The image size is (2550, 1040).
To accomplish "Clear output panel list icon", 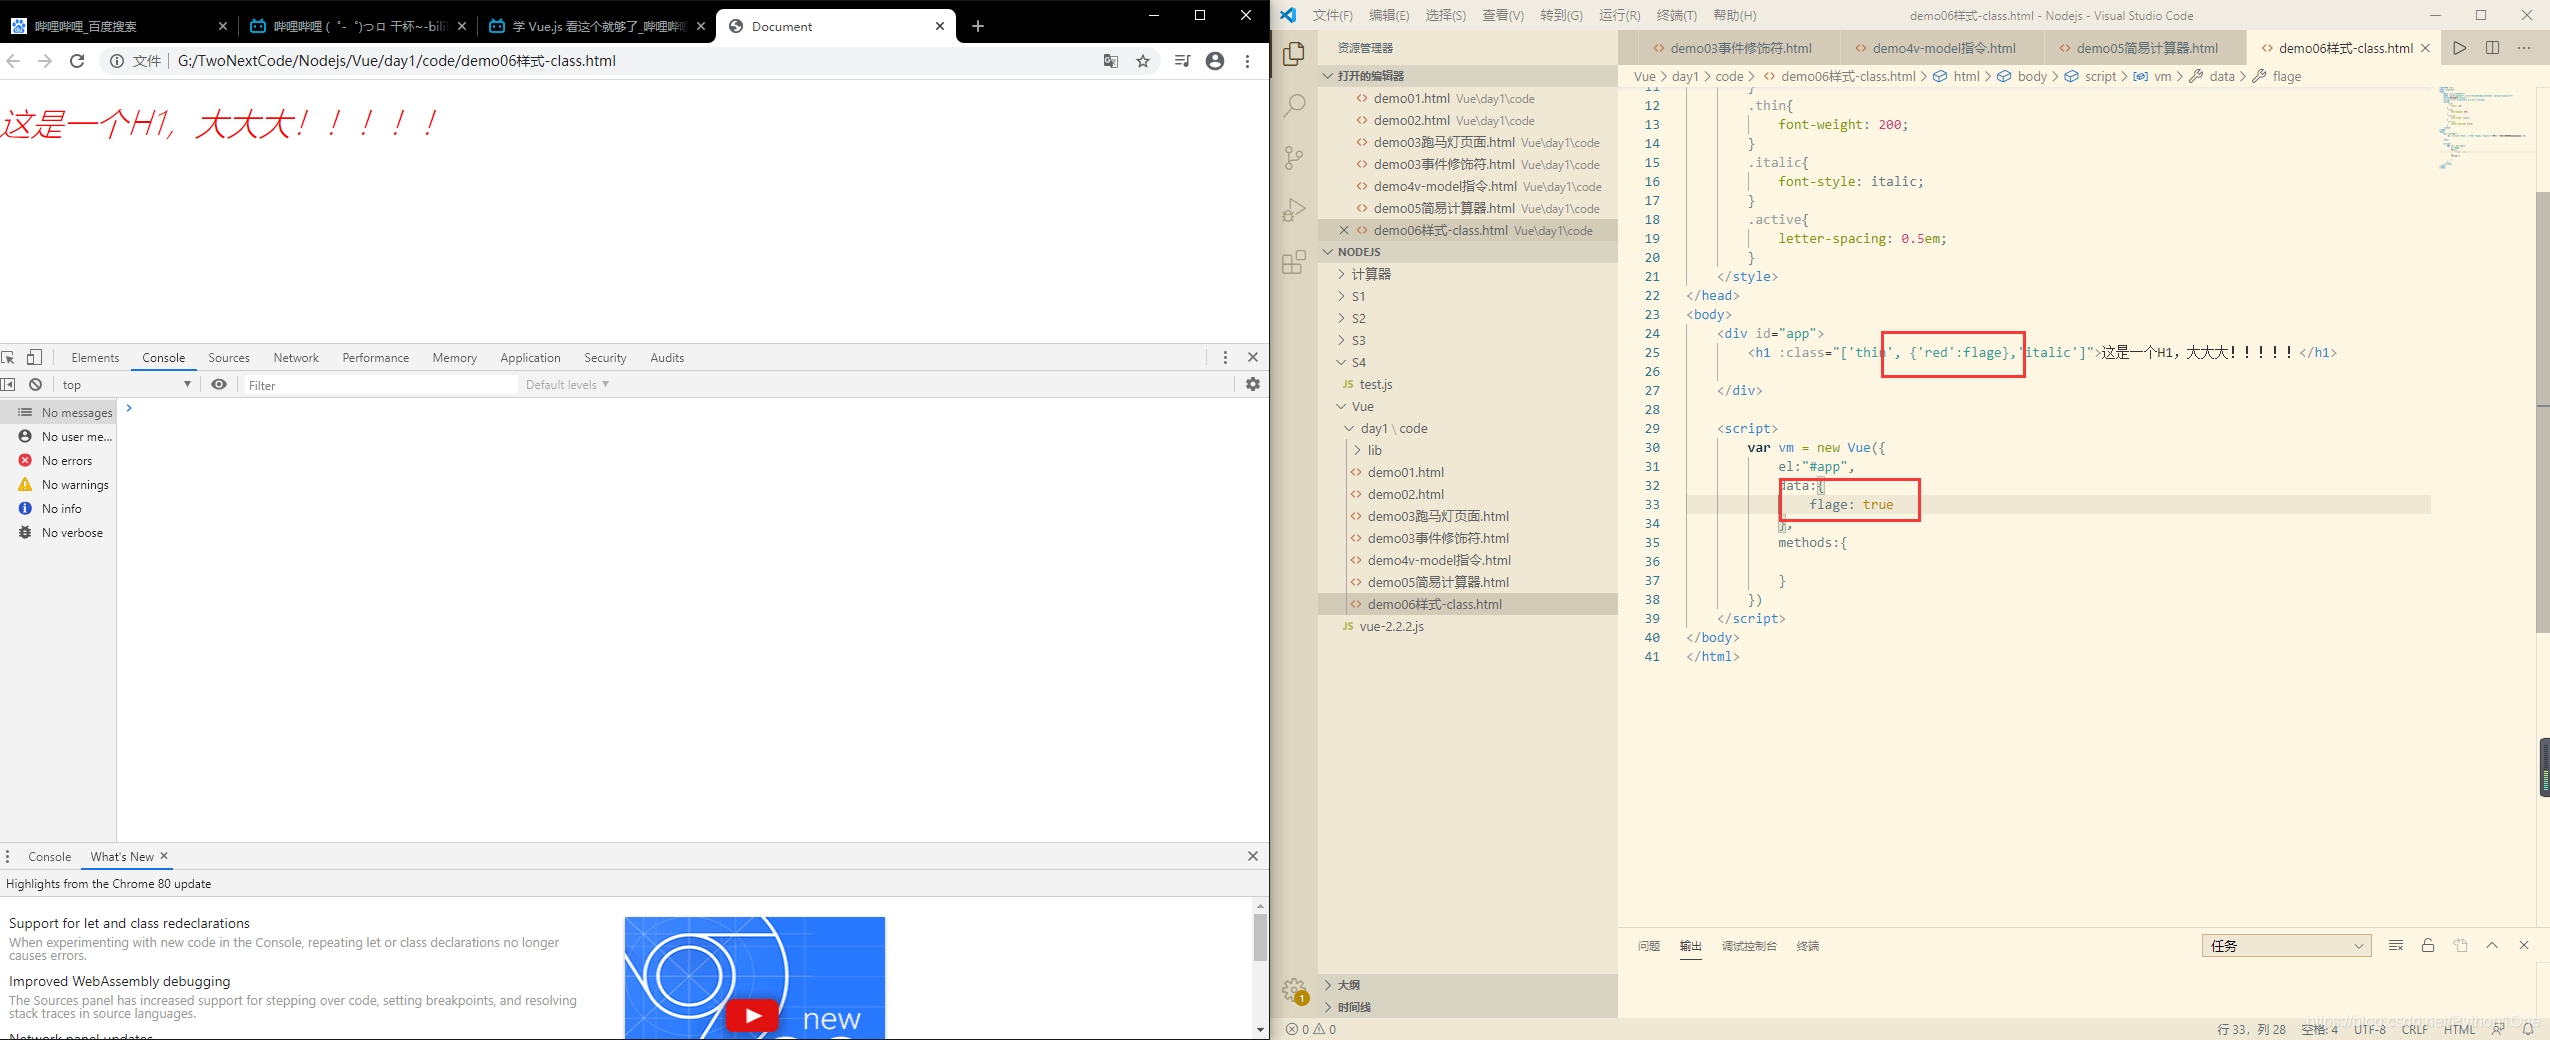I will [x=2396, y=946].
